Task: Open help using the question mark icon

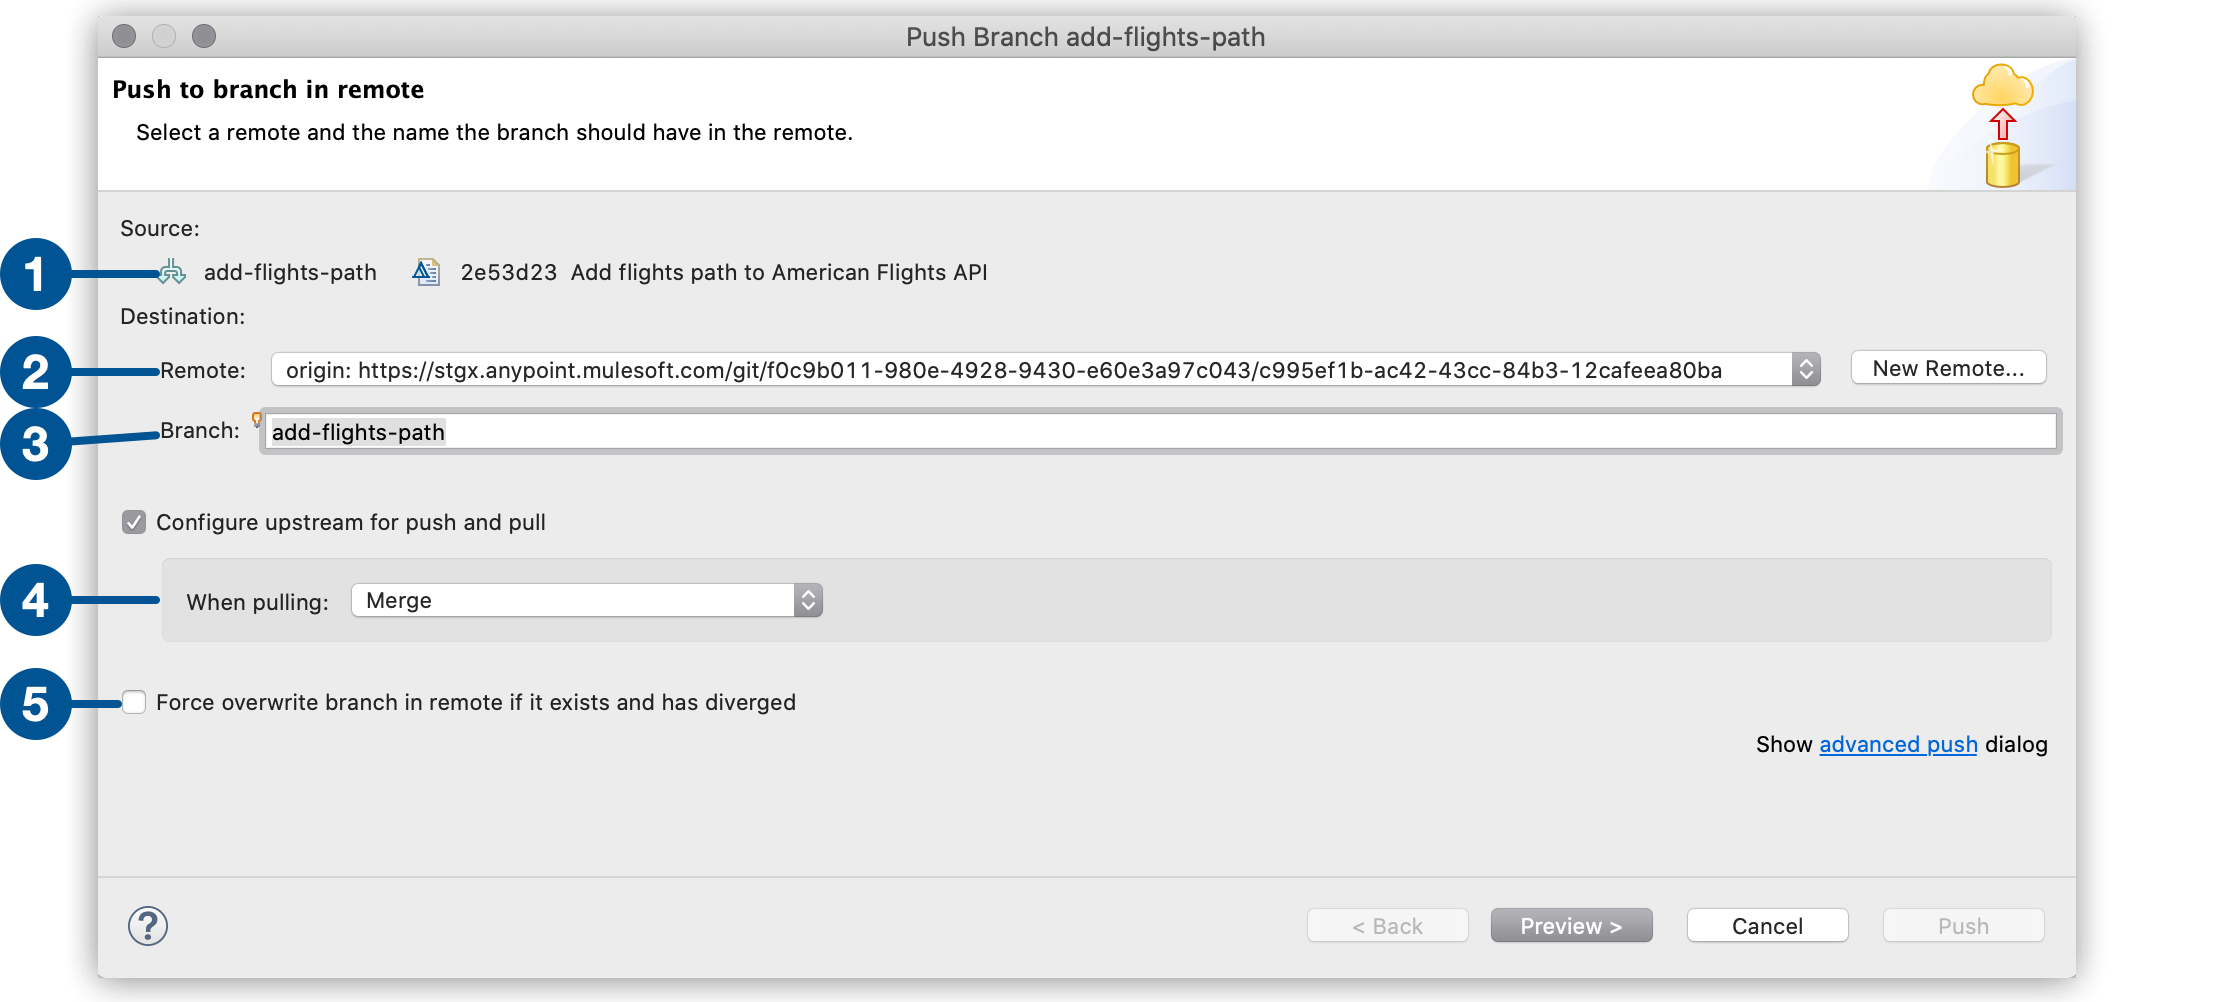Action: point(150,926)
